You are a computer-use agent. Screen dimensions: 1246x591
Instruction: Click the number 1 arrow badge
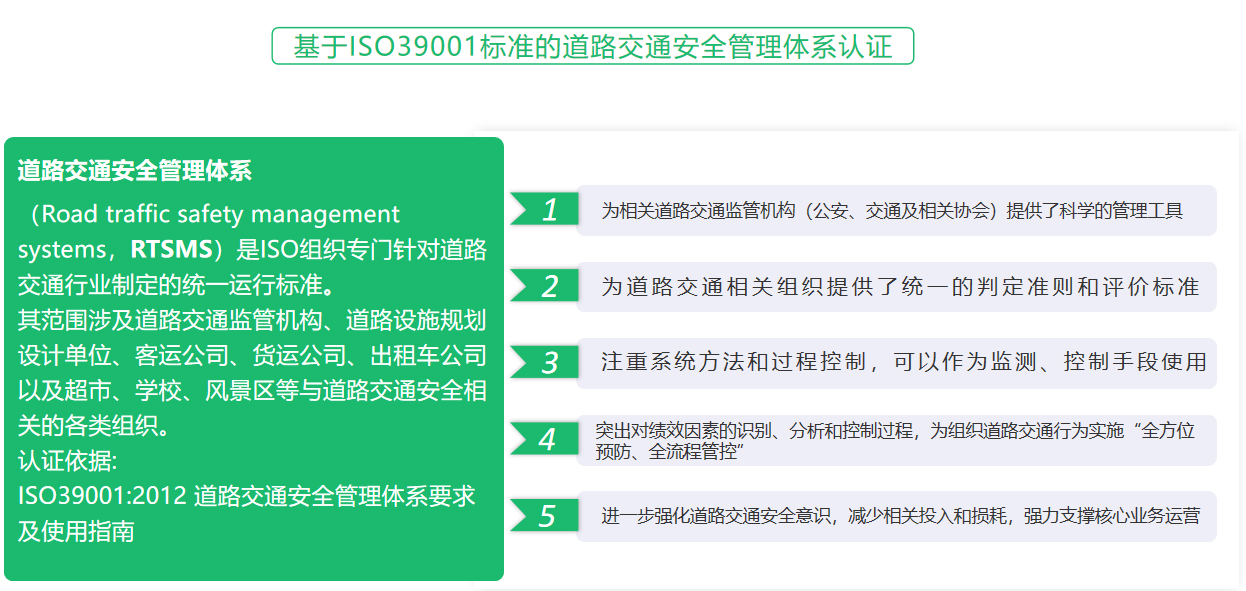545,210
